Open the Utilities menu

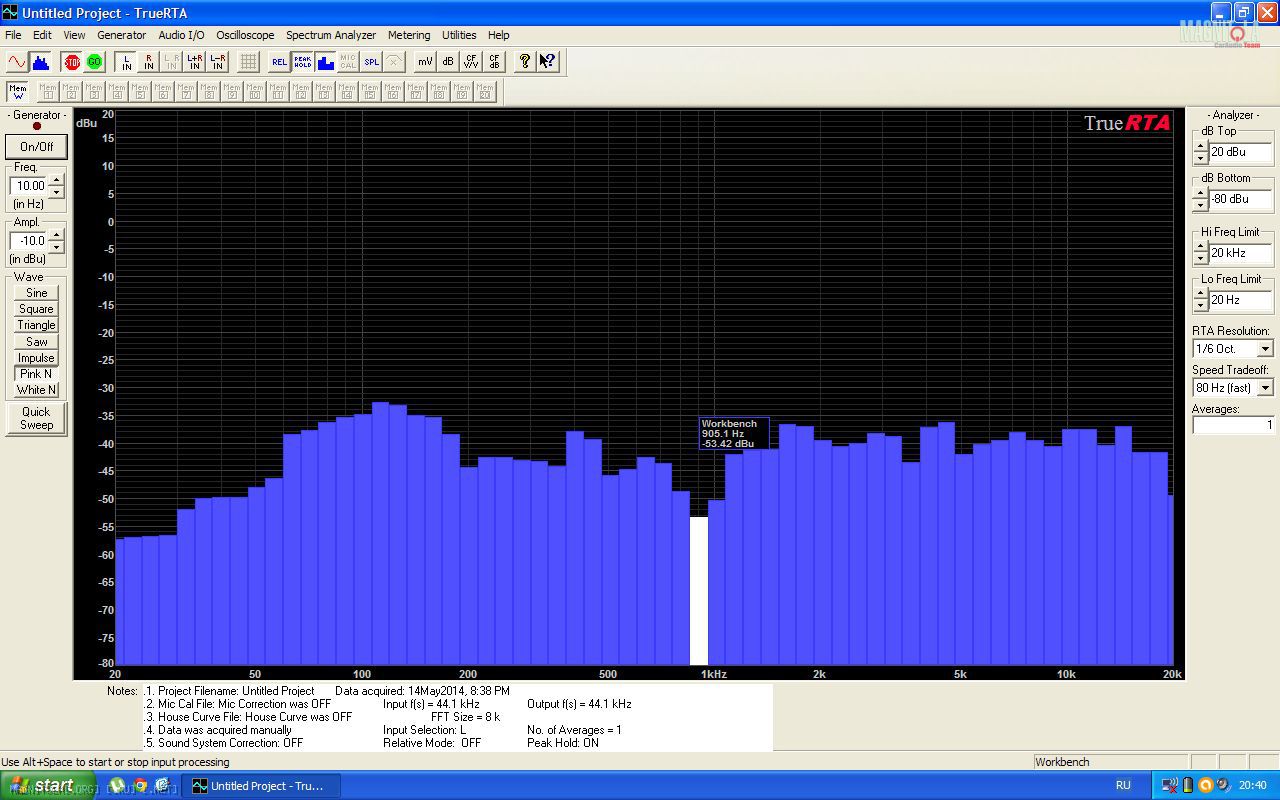click(x=459, y=35)
